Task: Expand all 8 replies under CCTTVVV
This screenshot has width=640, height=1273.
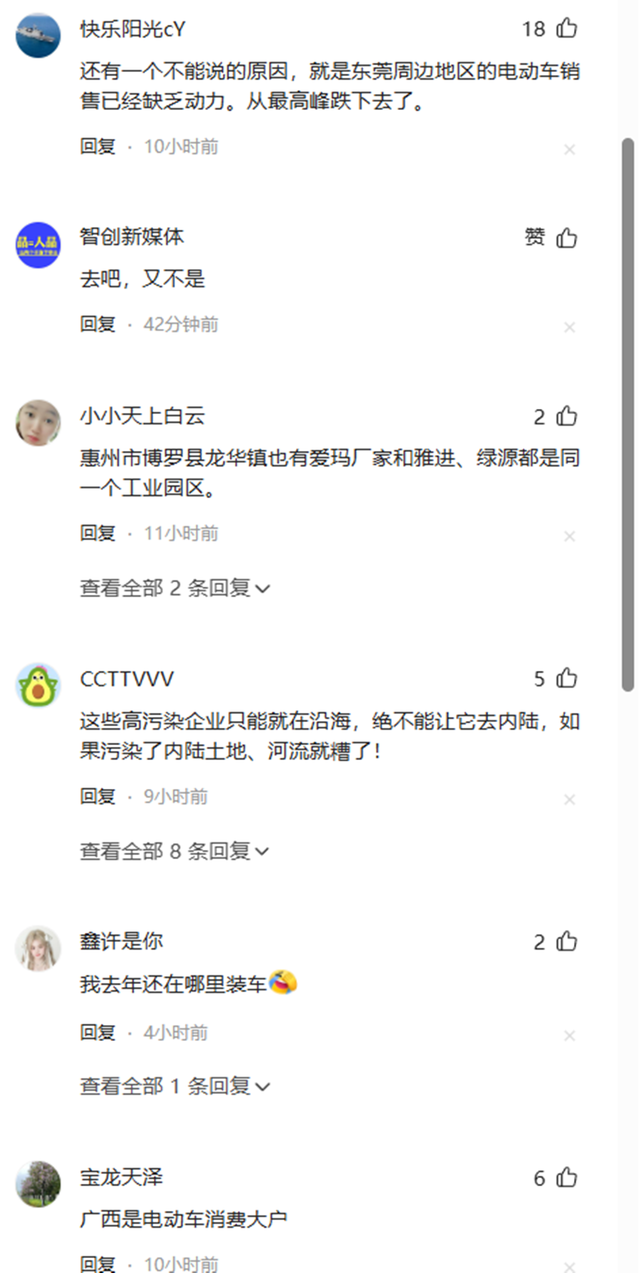Action: (175, 851)
